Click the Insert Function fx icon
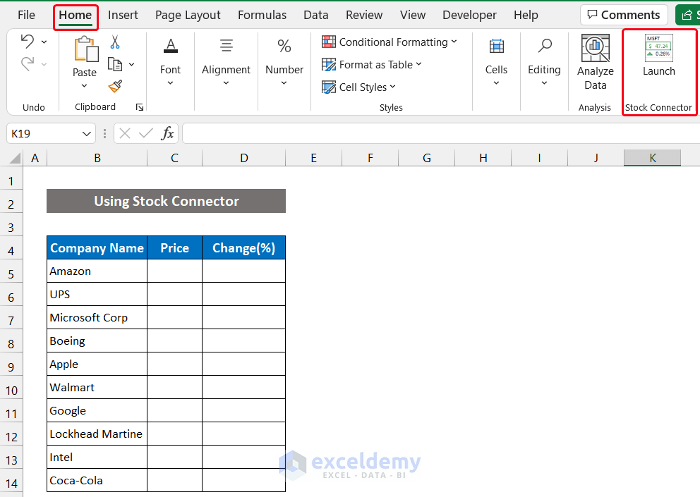The image size is (700, 497). (167, 133)
